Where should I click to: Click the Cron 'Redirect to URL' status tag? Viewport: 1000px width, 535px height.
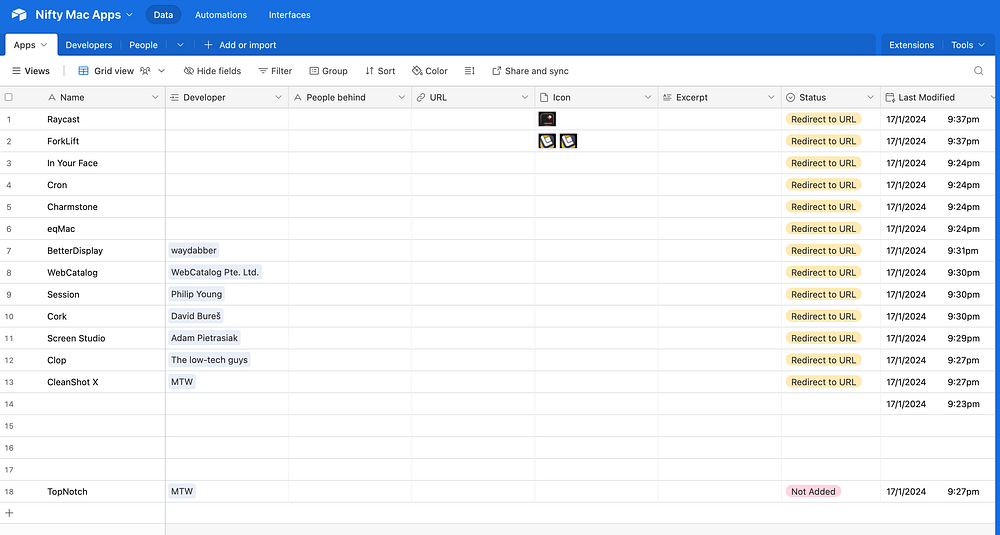pos(823,185)
